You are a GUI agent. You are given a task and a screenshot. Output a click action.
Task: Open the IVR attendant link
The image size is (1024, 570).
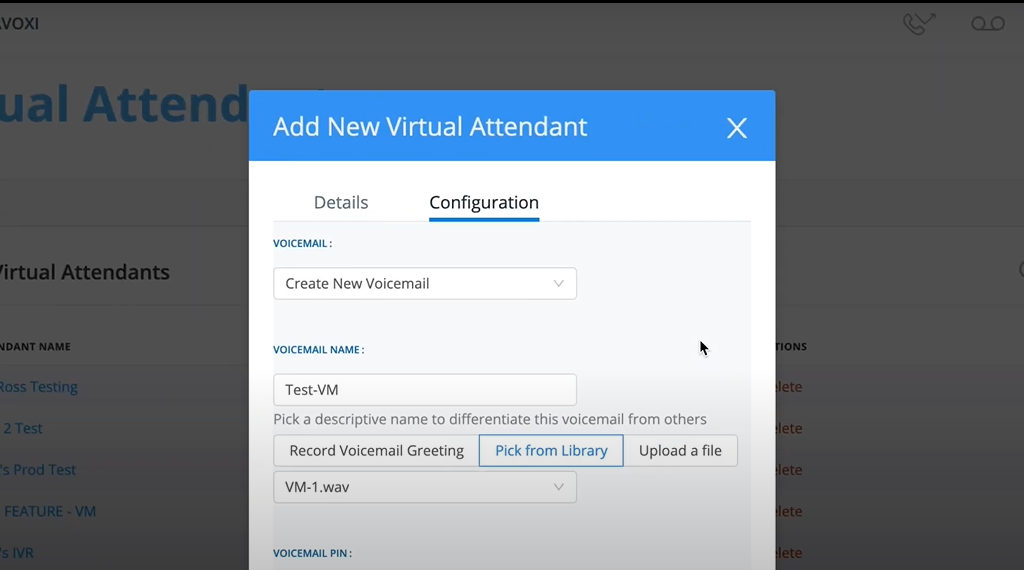[18, 552]
